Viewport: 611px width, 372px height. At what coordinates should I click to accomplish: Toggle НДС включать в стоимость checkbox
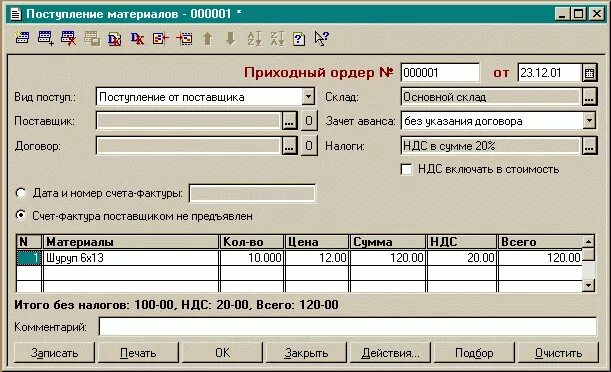coord(406,169)
